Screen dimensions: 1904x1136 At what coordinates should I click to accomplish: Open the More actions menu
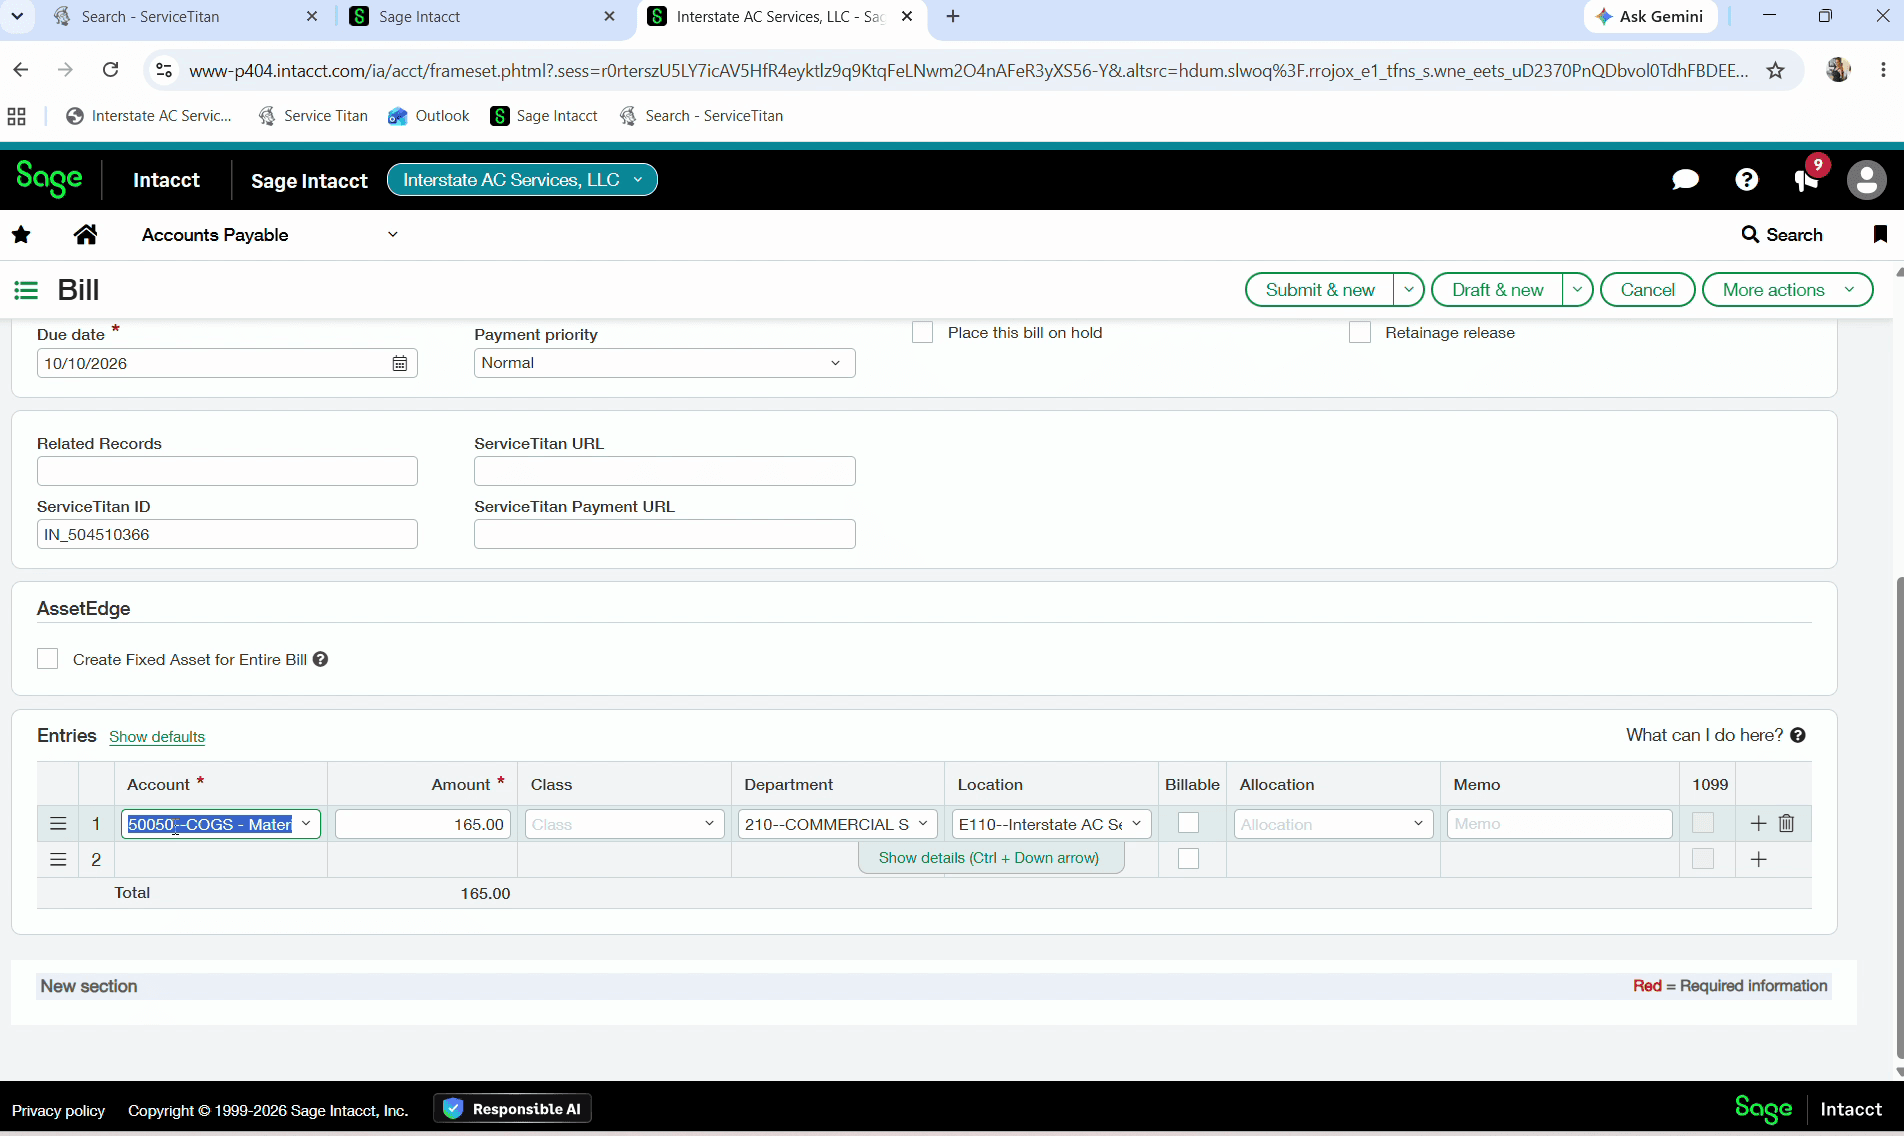pos(1787,290)
